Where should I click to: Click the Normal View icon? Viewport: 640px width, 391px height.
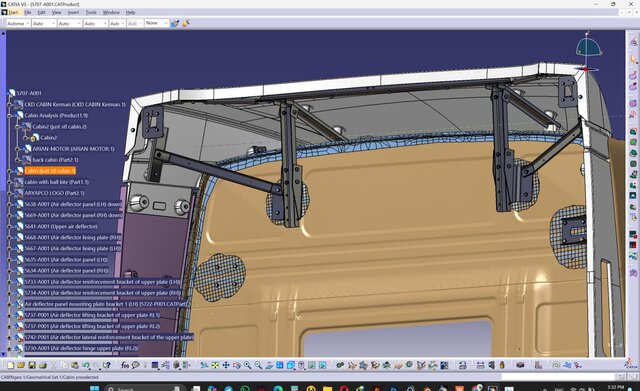tap(269, 365)
